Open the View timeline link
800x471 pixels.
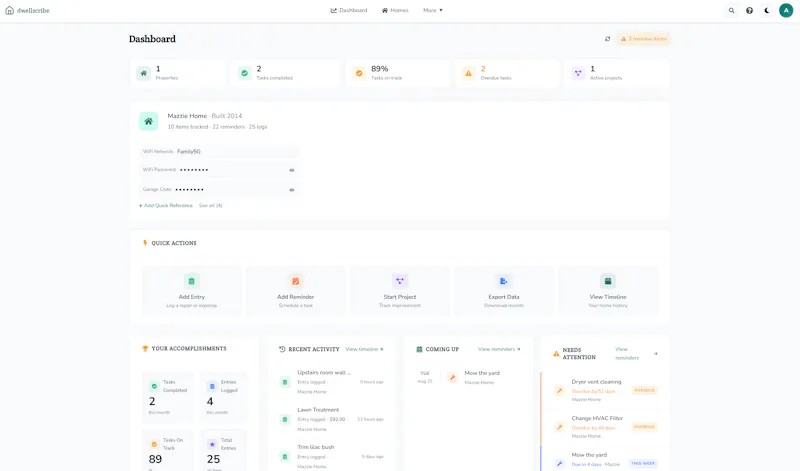point(364,349)
